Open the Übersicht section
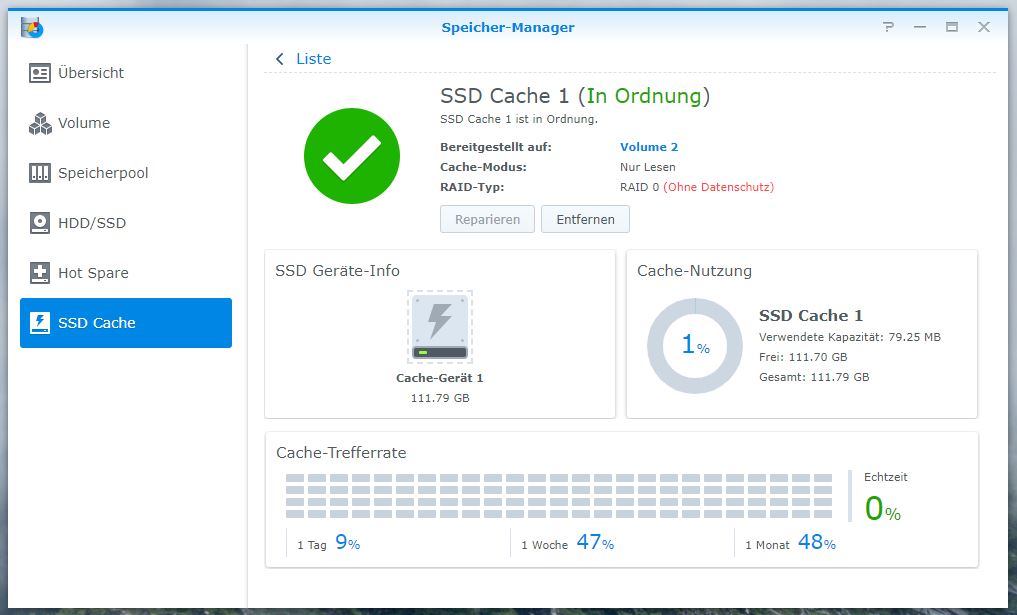 pyautogui.click(x=126, y=73)
